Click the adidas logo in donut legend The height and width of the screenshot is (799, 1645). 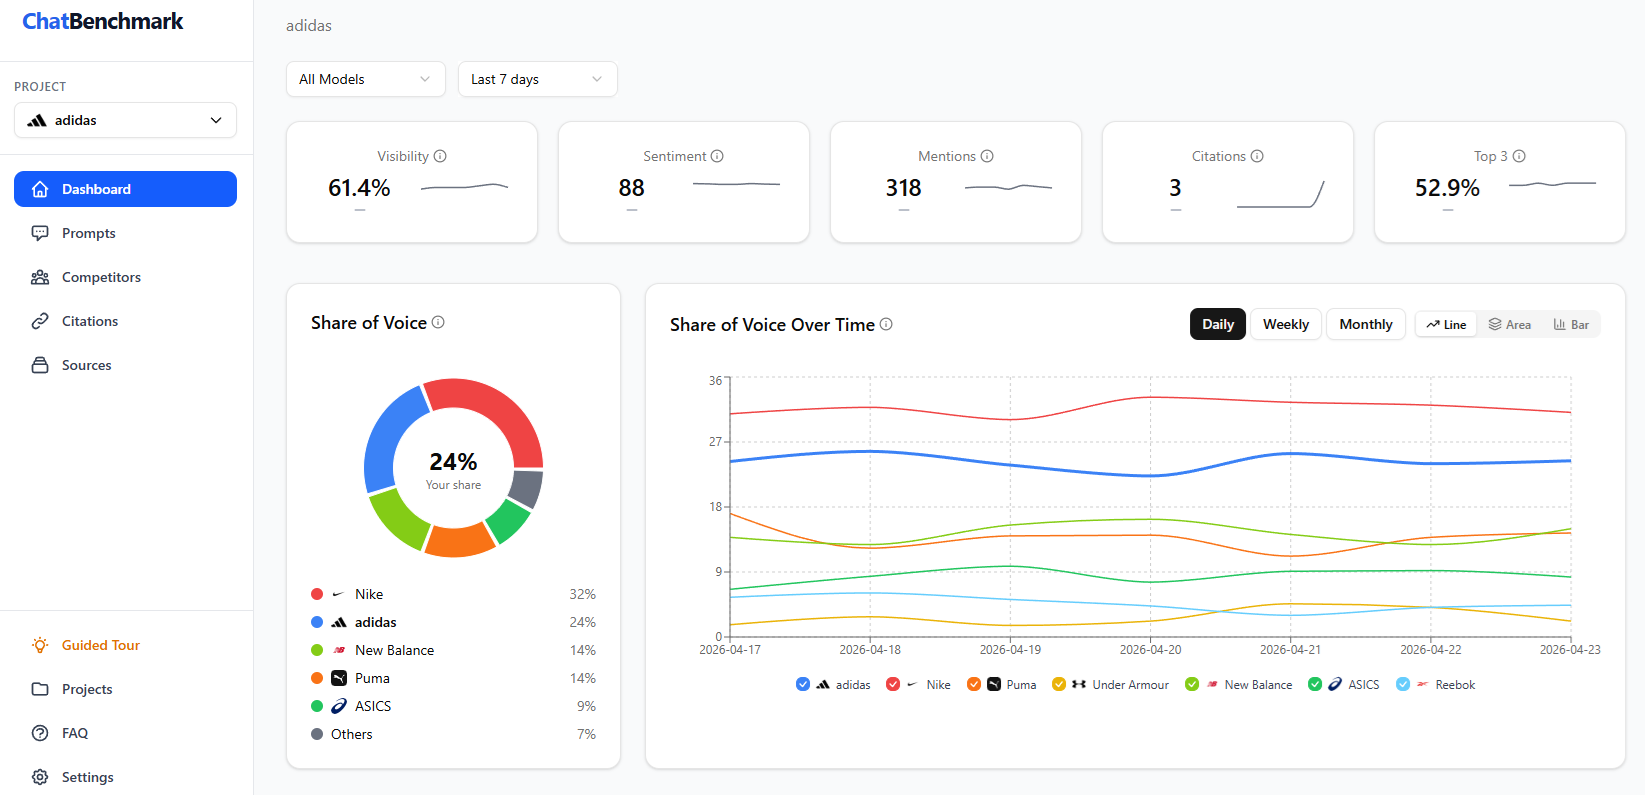tap(339, 622)
